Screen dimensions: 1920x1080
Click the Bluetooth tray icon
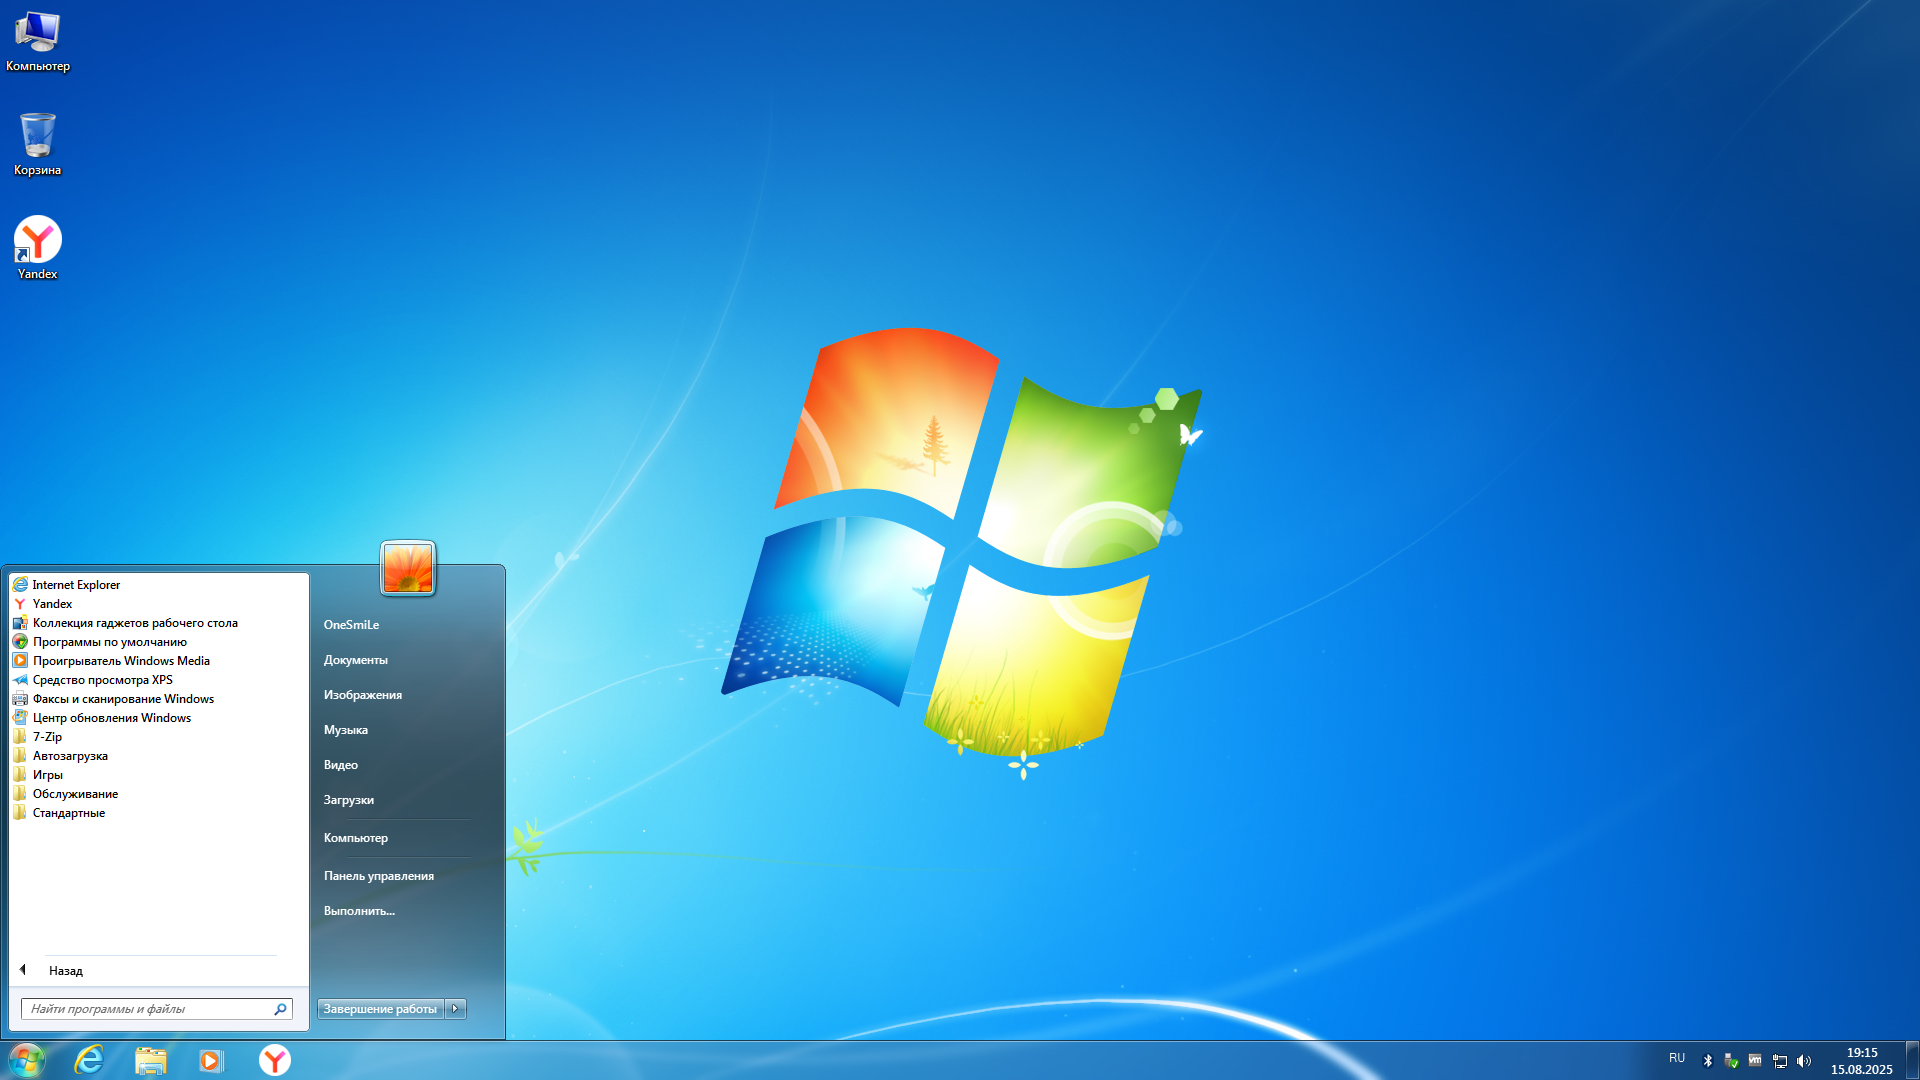(1708, 1061)
